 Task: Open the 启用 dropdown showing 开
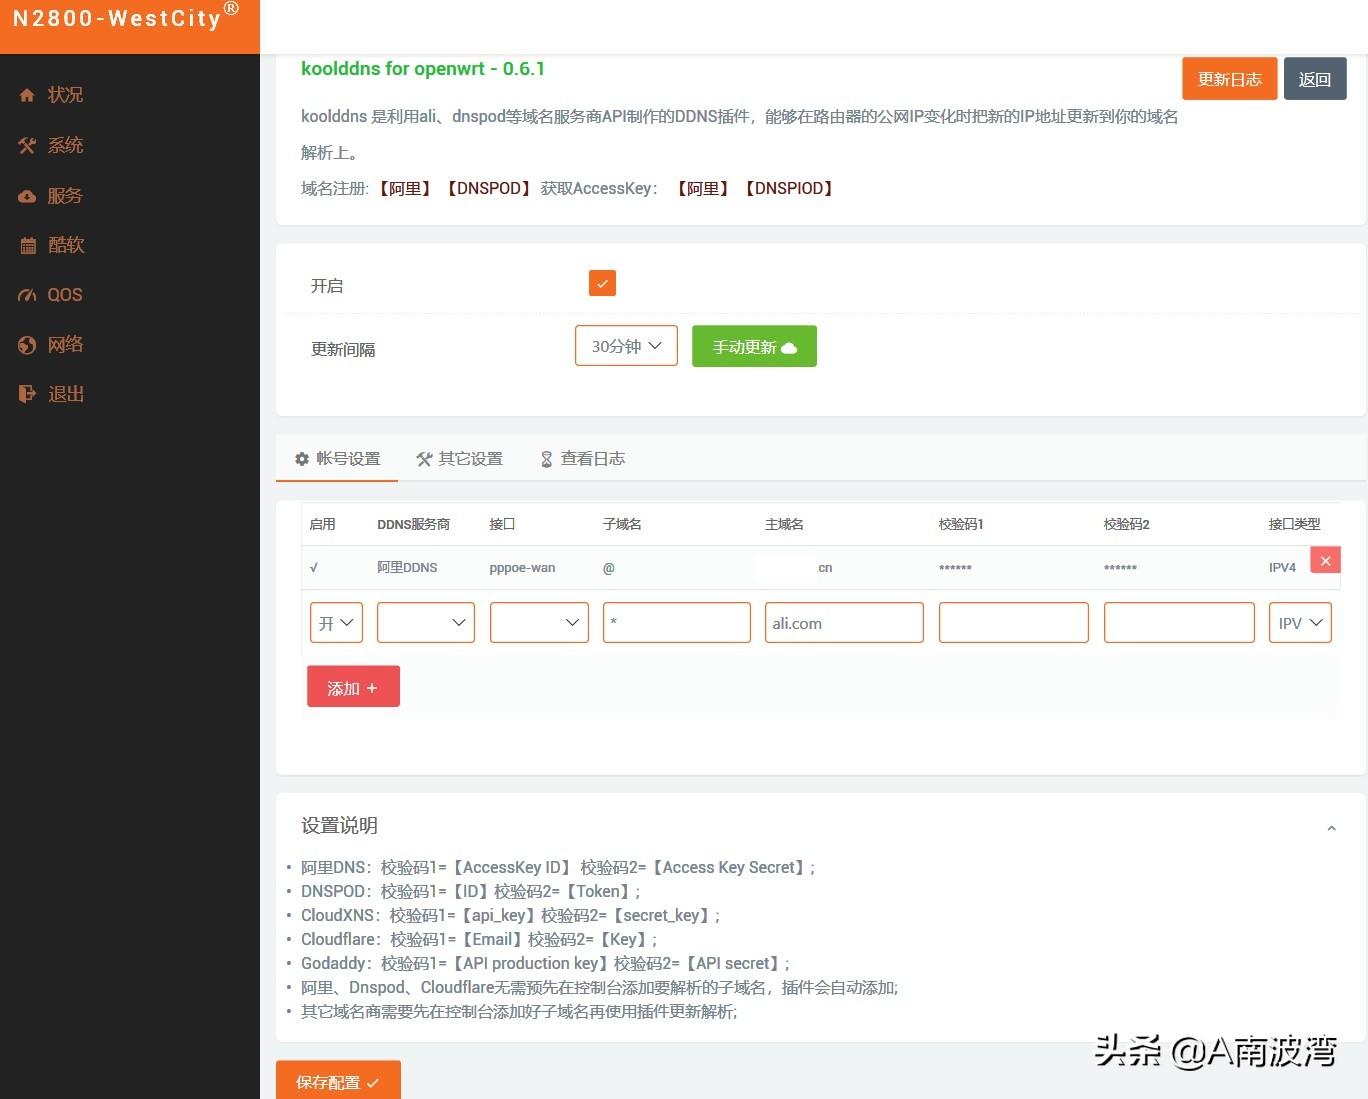(x=336, y=623)
